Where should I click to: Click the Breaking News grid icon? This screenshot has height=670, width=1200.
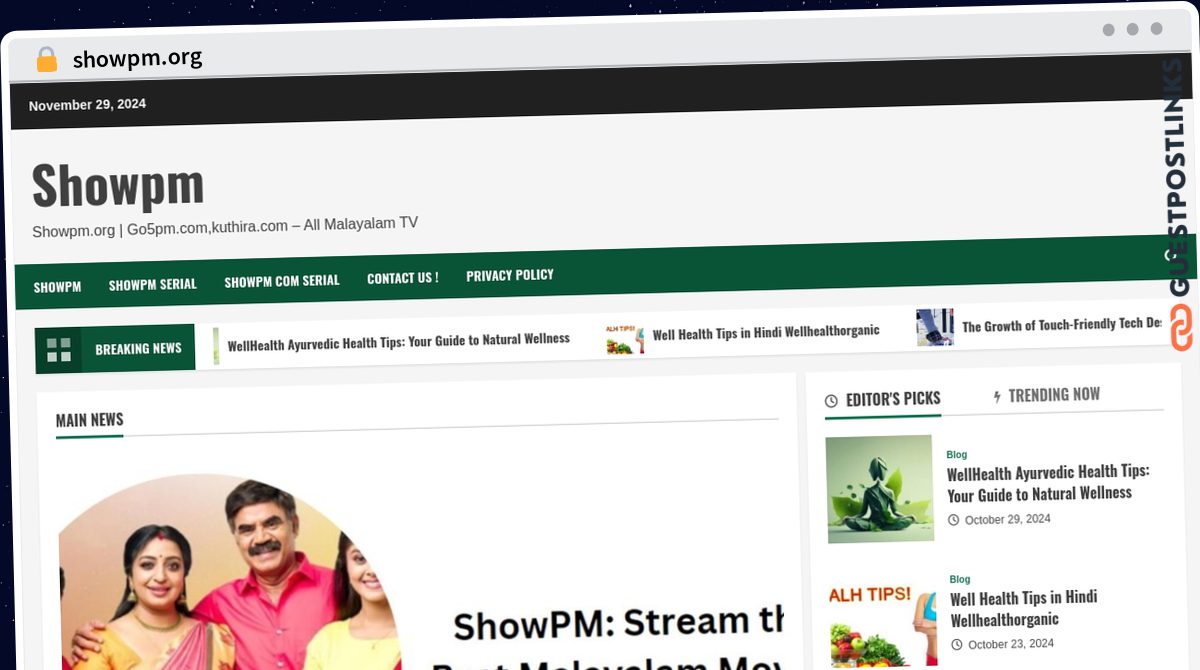(x=59, y=350)
